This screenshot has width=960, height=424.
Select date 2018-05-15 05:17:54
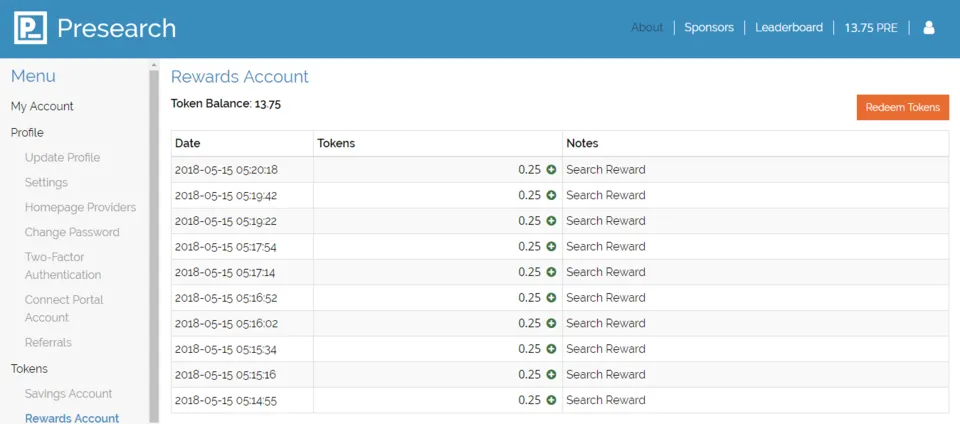(x=227, y=247)
